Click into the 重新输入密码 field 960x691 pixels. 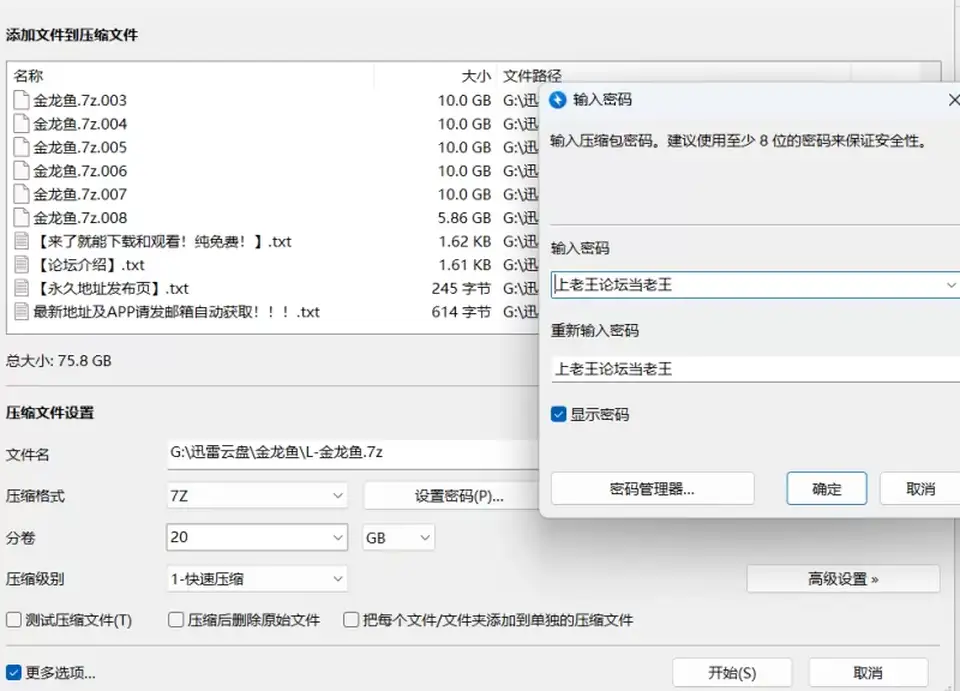756,368
